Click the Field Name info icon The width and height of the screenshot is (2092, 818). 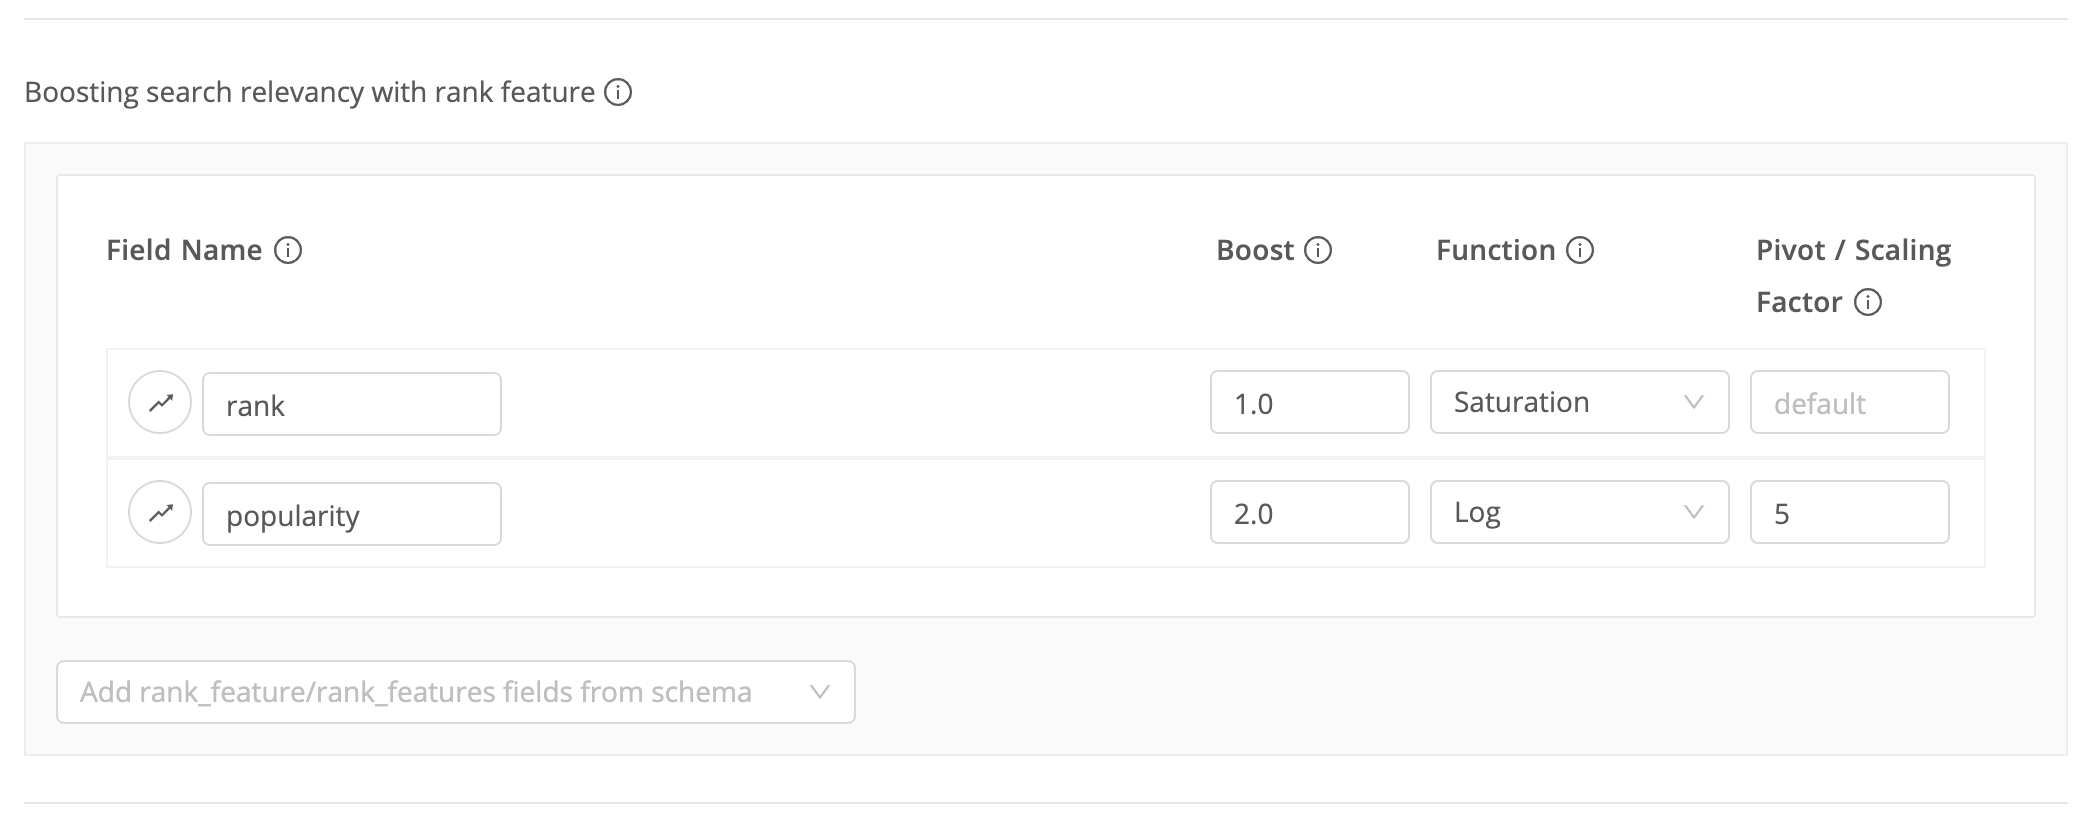point(289,251)
